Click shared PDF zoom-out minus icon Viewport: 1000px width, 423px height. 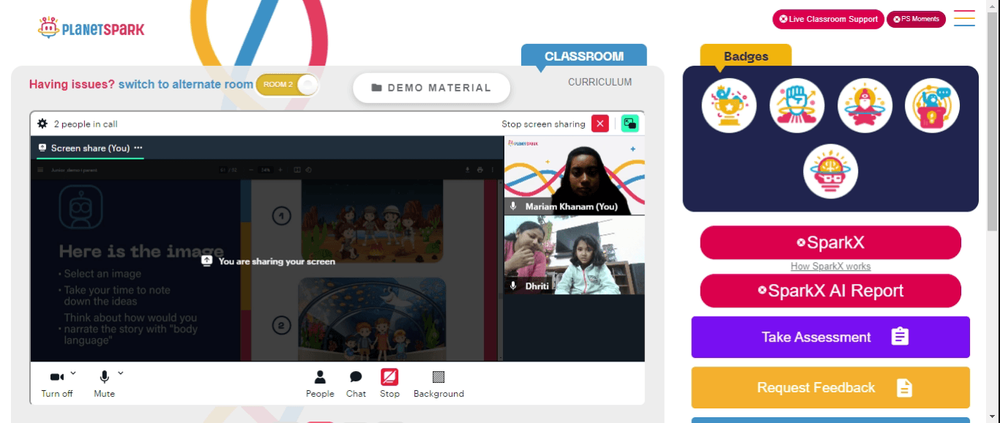point(251,170)
